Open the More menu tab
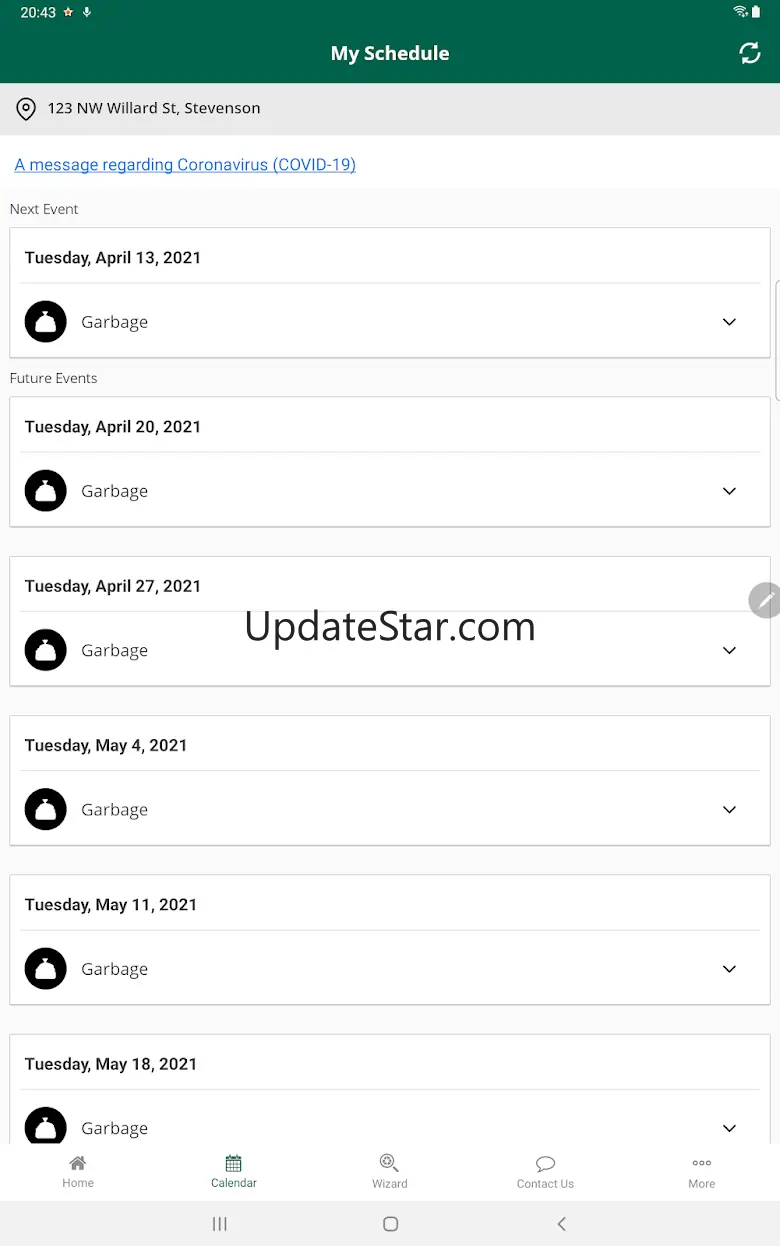 (x=702, y=1172)
